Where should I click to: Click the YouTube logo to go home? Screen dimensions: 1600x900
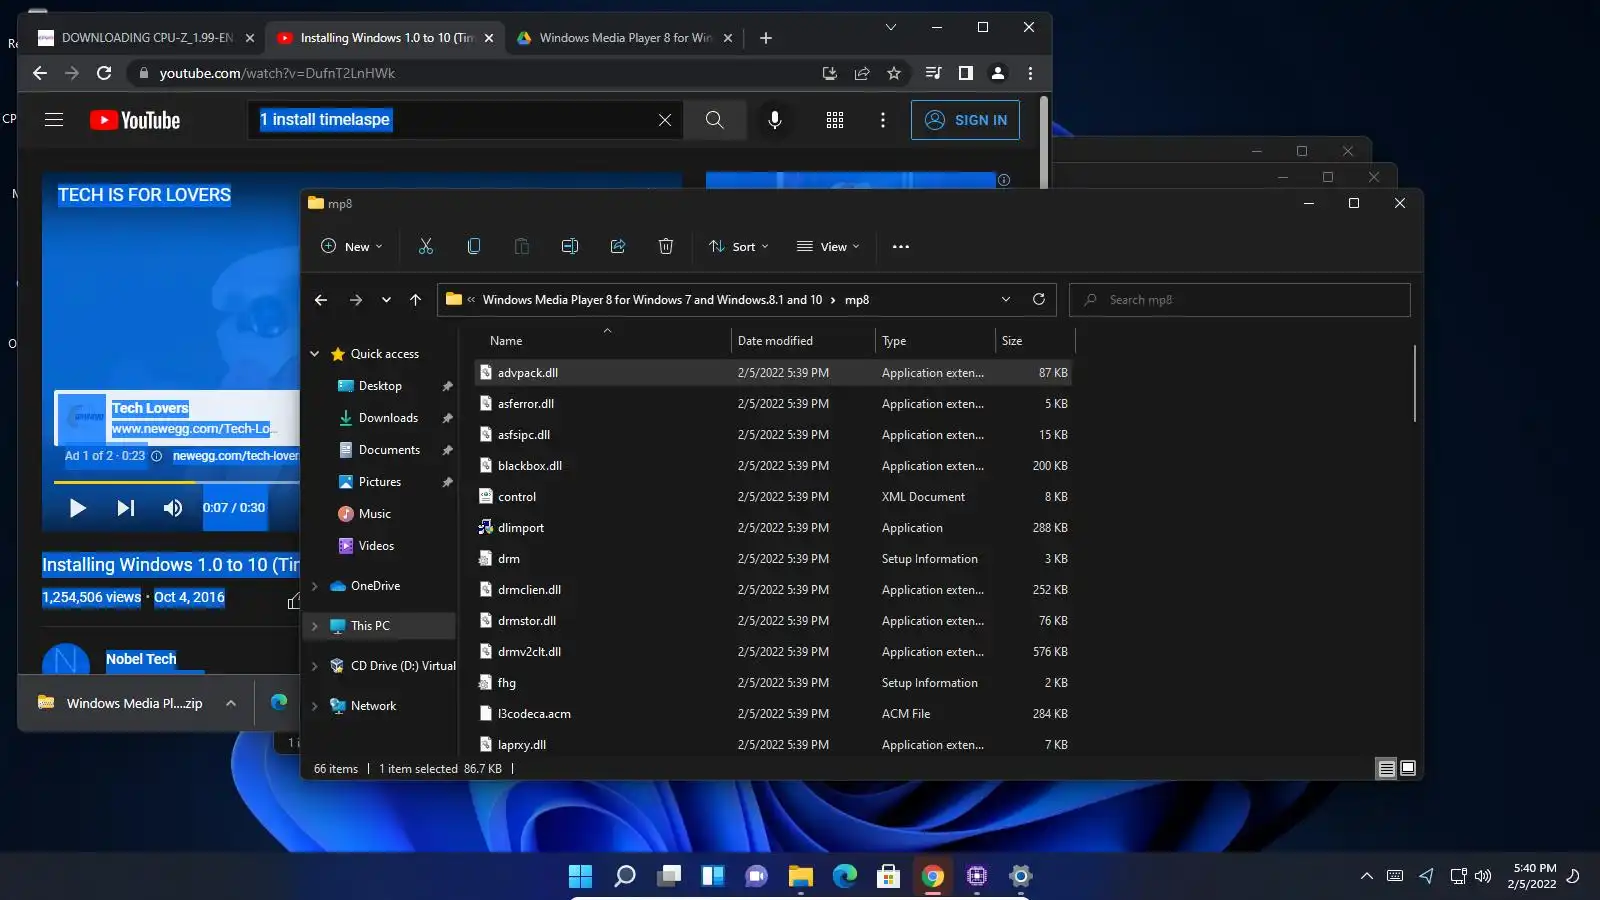(135, 120)
